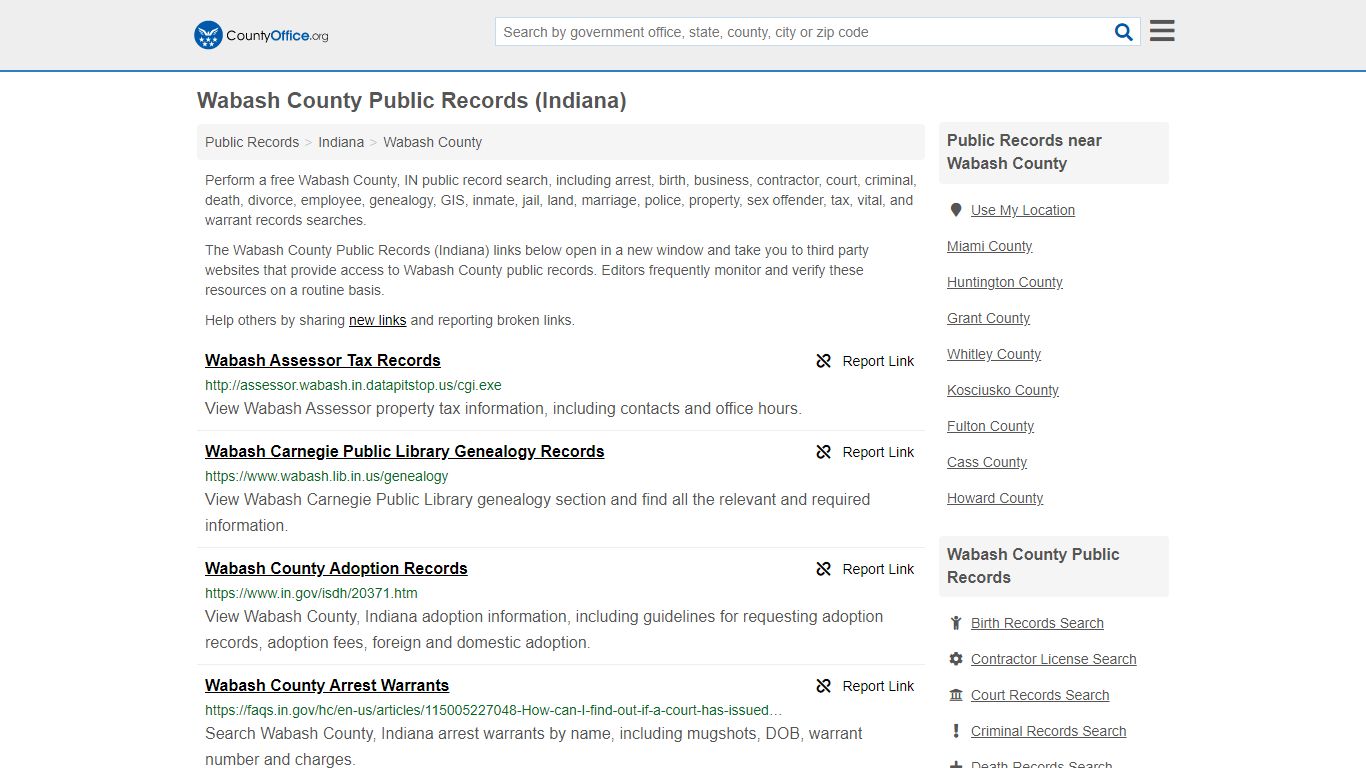The height and width of the screenshot is (768, 1366).
Task: Open Criminal Records Search
Action: pyautogui.click(x=1048, y=731)
